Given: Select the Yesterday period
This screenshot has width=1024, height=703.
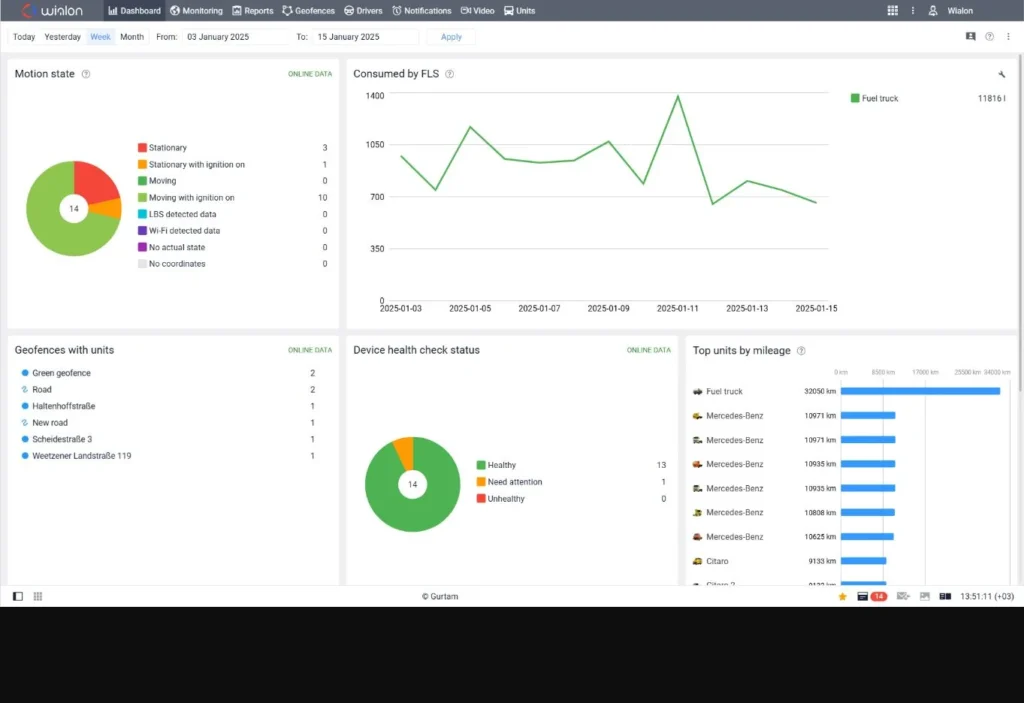Looking at the screenshot, I should point(63,37).
